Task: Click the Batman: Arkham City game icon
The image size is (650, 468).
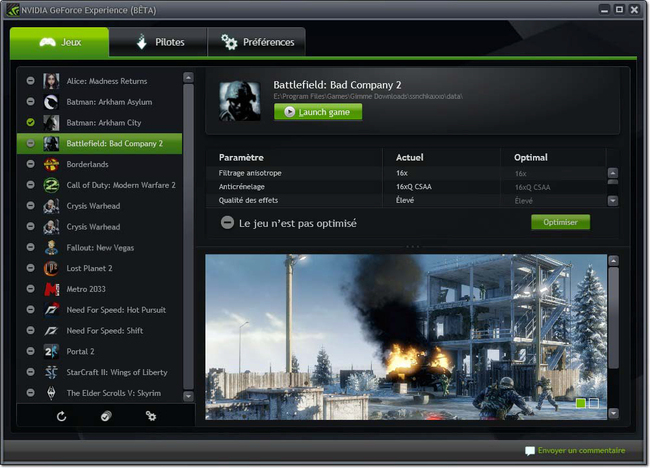Action: click(x=51, y=123)
